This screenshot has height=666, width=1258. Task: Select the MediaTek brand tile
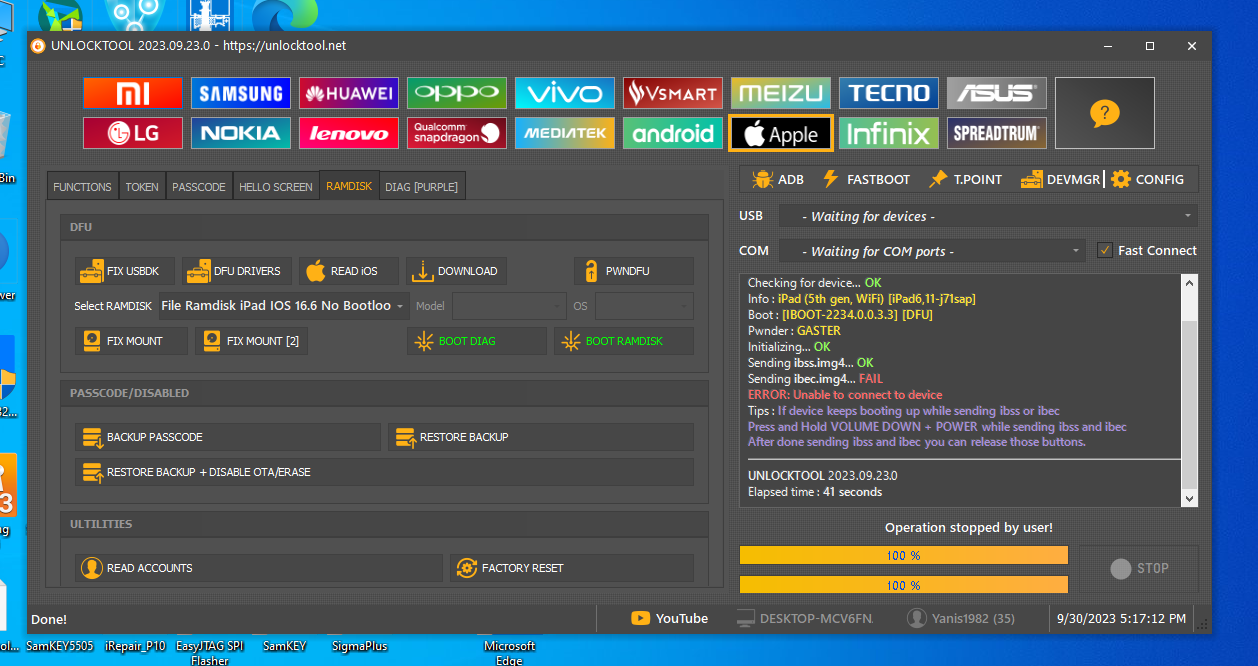pos(565,133)
